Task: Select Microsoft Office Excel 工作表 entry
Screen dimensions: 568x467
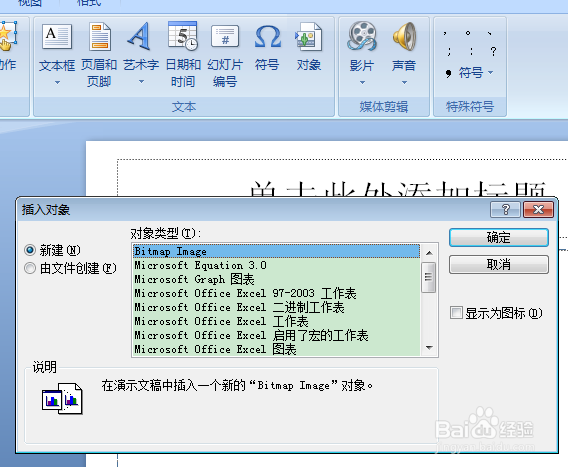Action: click(x=276, y=321)
